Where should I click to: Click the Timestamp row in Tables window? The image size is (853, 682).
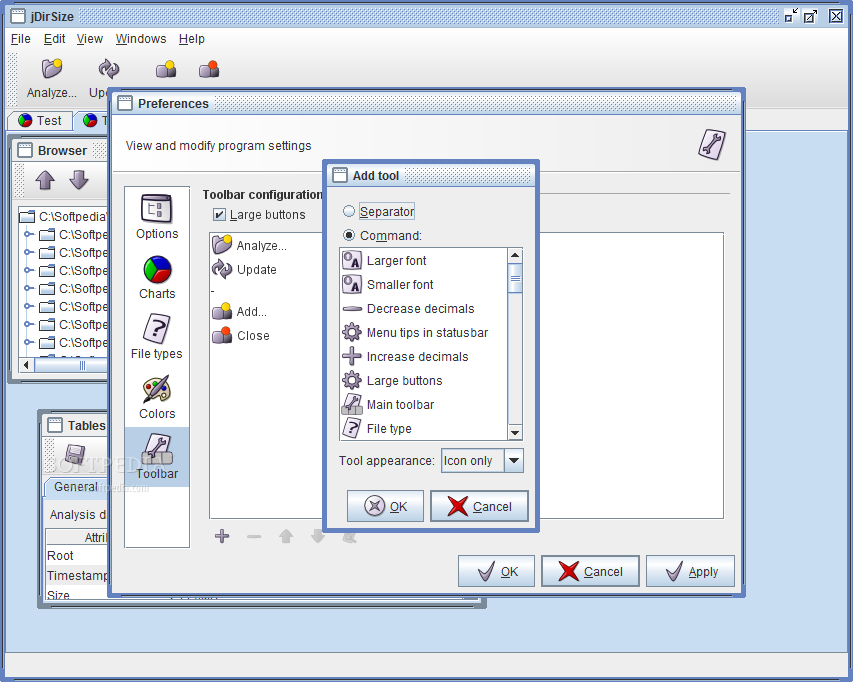[x=76, y=575]
